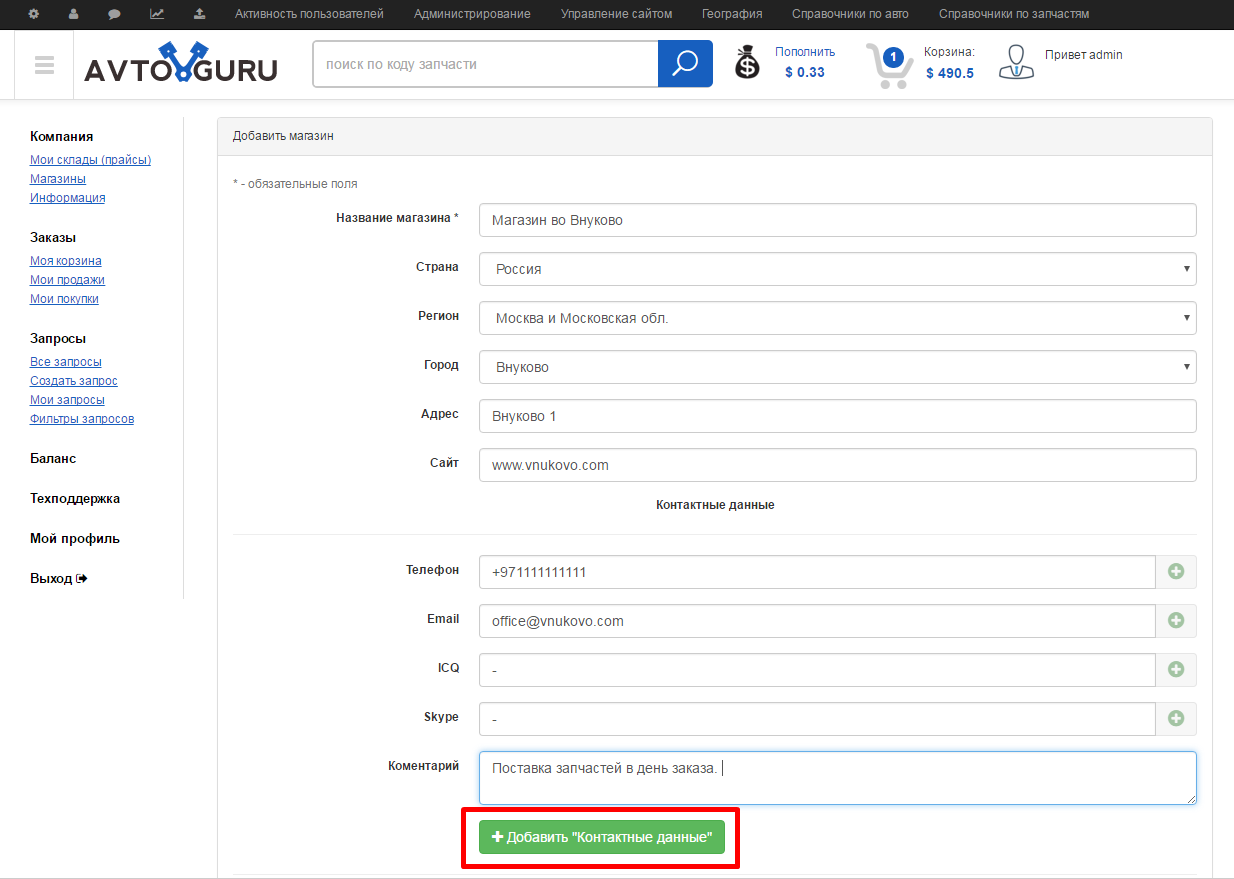Click the settings gear icon in top bar
This screenshot has width=1234, height=879.
tap(33, 14)
